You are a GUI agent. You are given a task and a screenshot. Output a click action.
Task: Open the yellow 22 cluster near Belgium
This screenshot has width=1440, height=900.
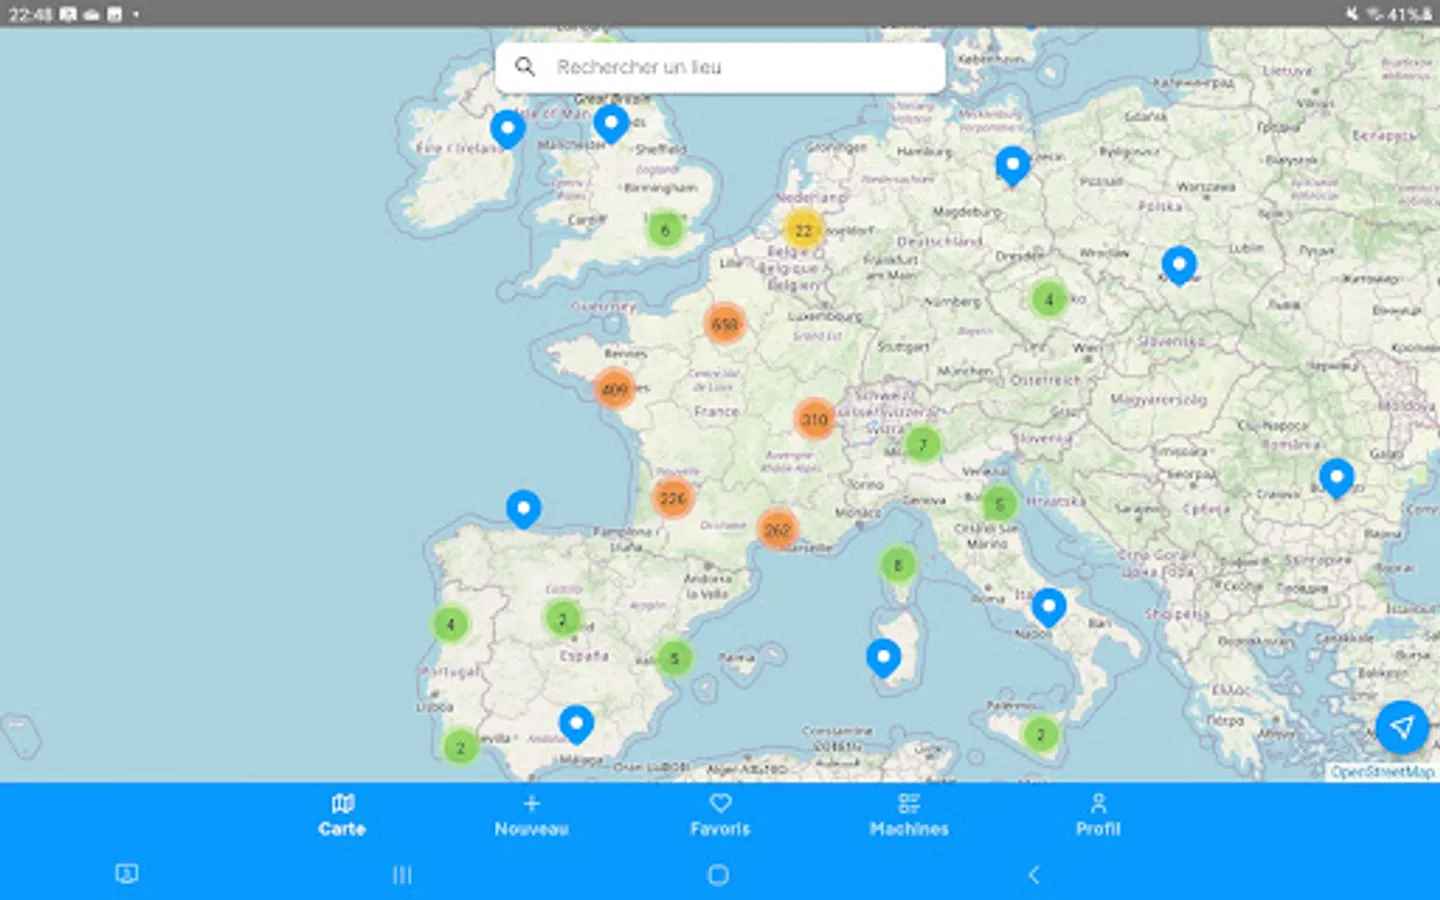tap(803, 230)
